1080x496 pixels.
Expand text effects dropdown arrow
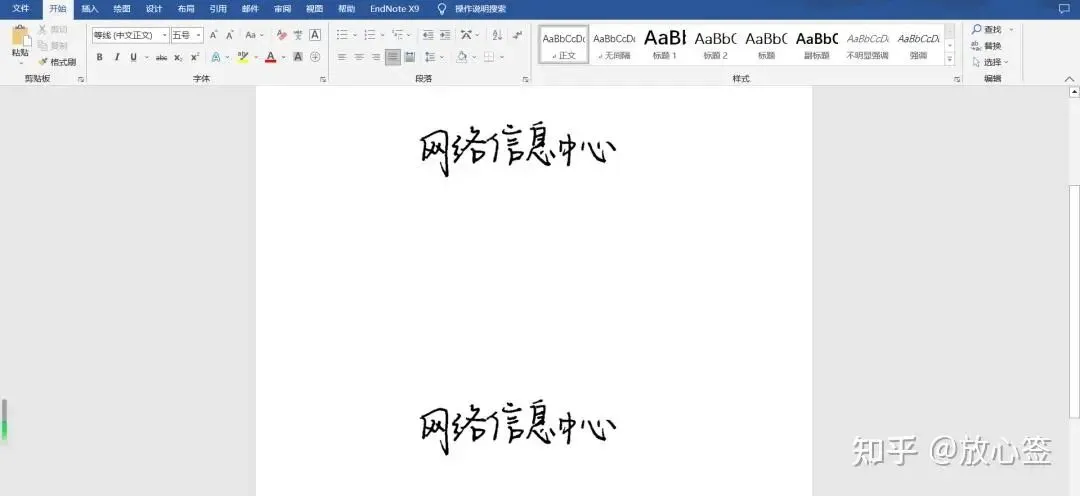point(227,57)
